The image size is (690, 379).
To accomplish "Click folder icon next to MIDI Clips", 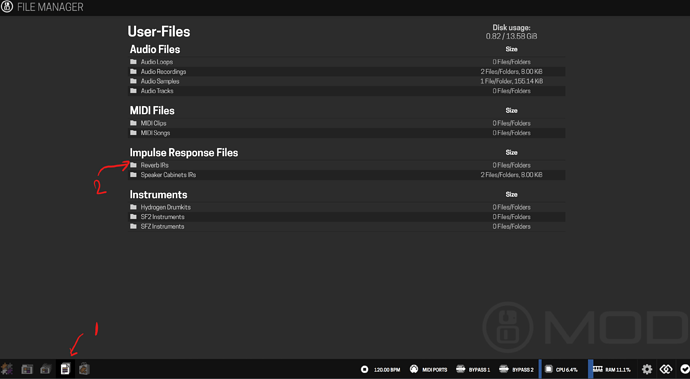I will (133, 123).
